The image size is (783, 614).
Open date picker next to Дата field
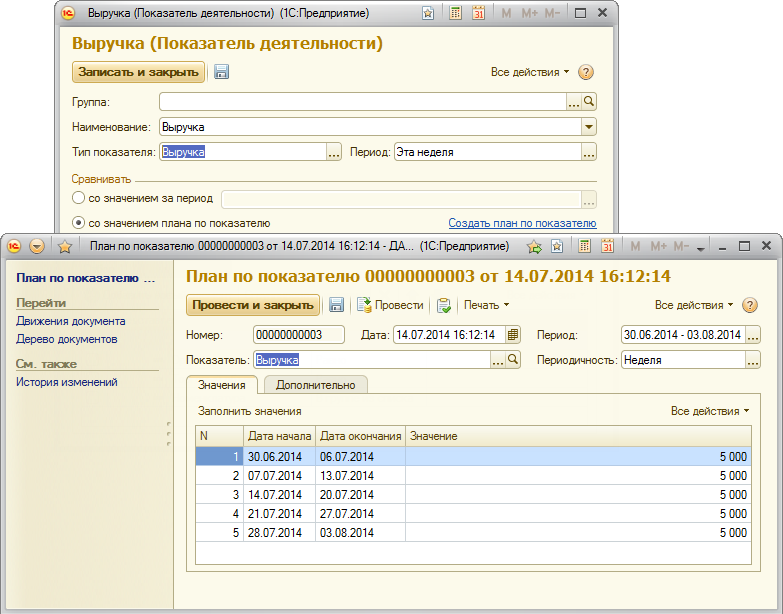click(x=513, y=334)
